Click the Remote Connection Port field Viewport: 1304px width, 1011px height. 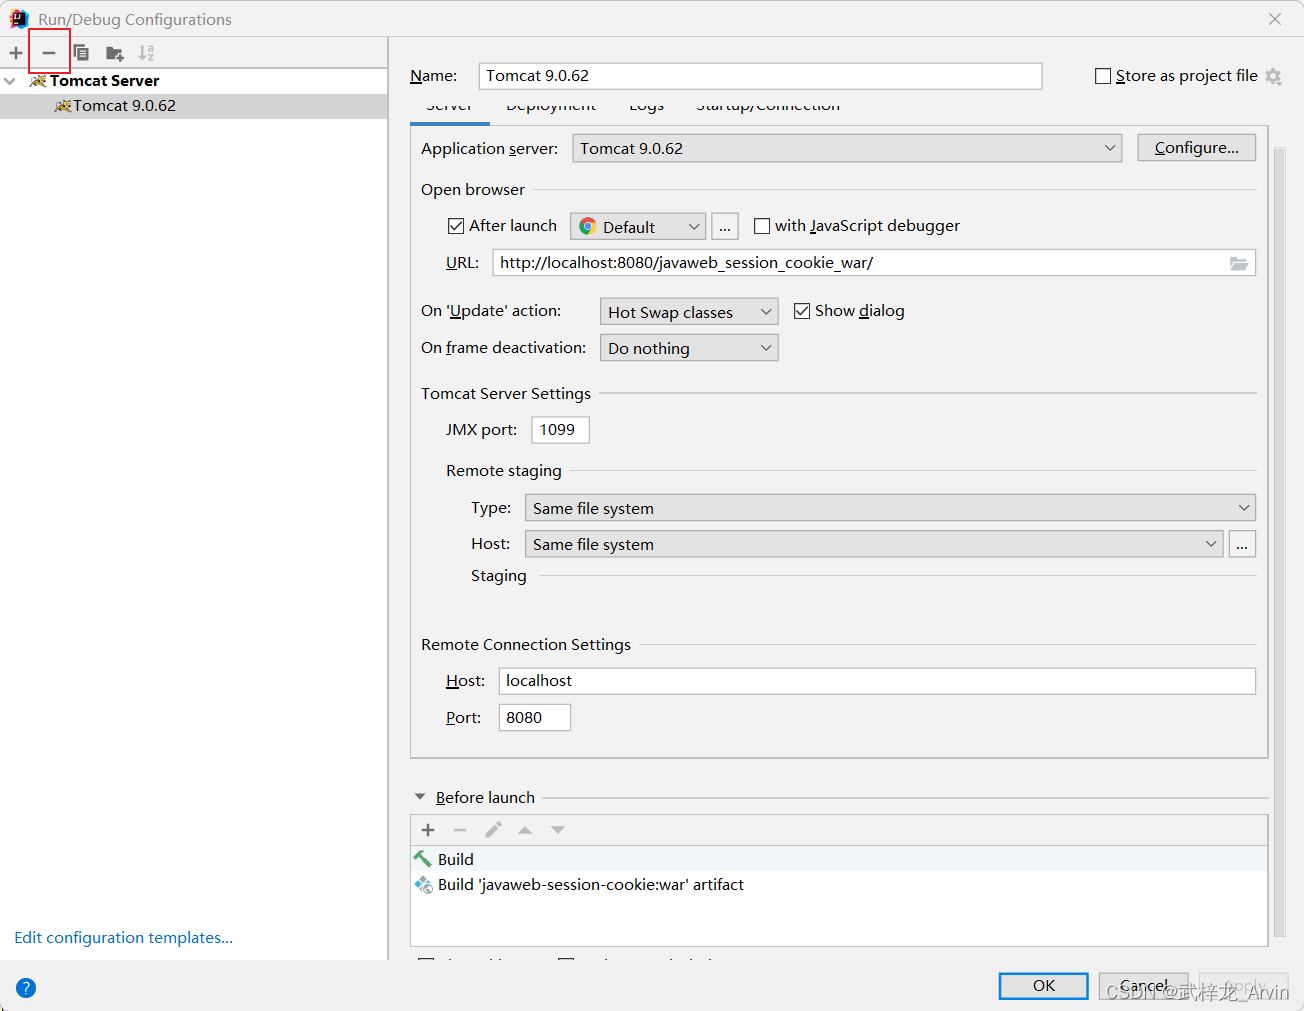(x=534, y=718)
